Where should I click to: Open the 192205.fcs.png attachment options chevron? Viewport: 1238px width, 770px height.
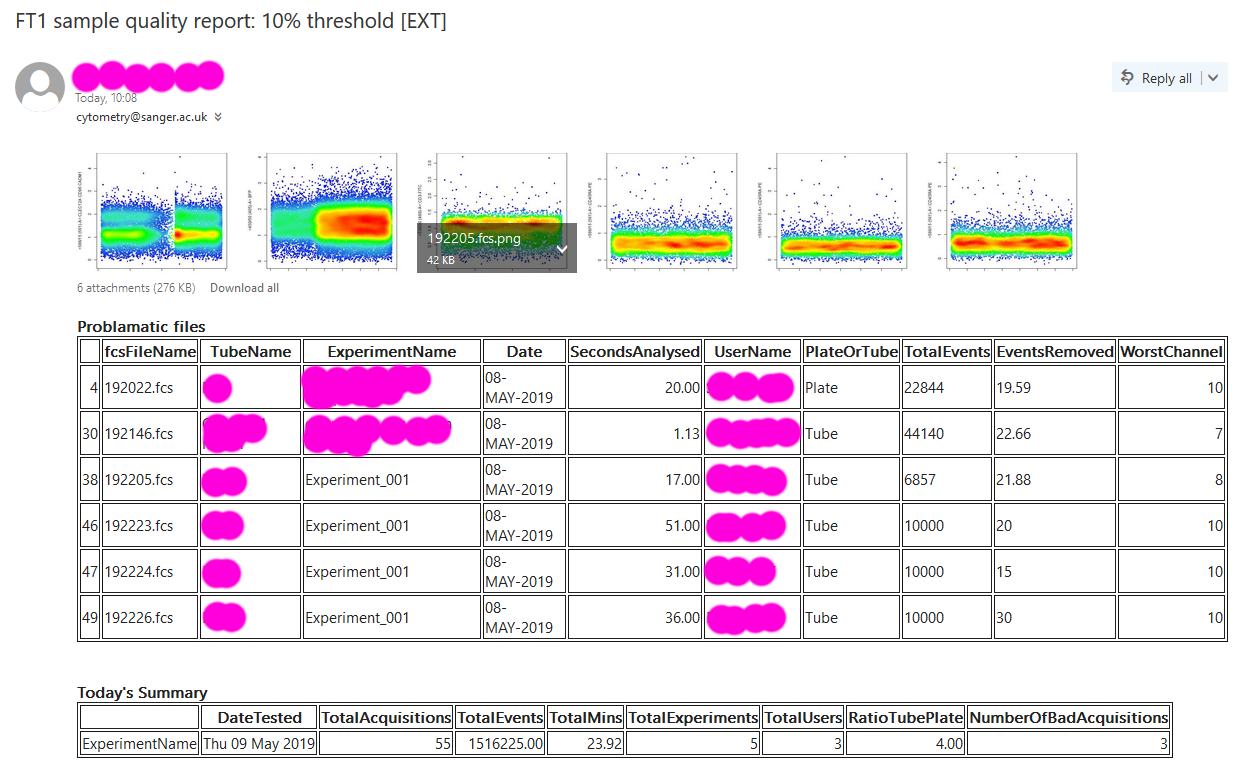pyautogui.click(x=562, y=249)
